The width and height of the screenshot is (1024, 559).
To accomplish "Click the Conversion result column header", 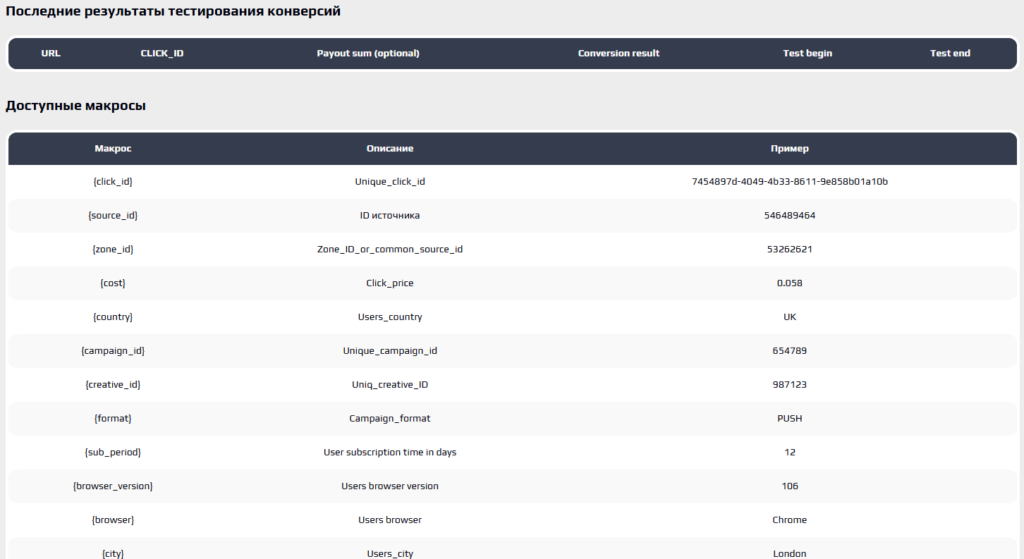I will [618, 54].
